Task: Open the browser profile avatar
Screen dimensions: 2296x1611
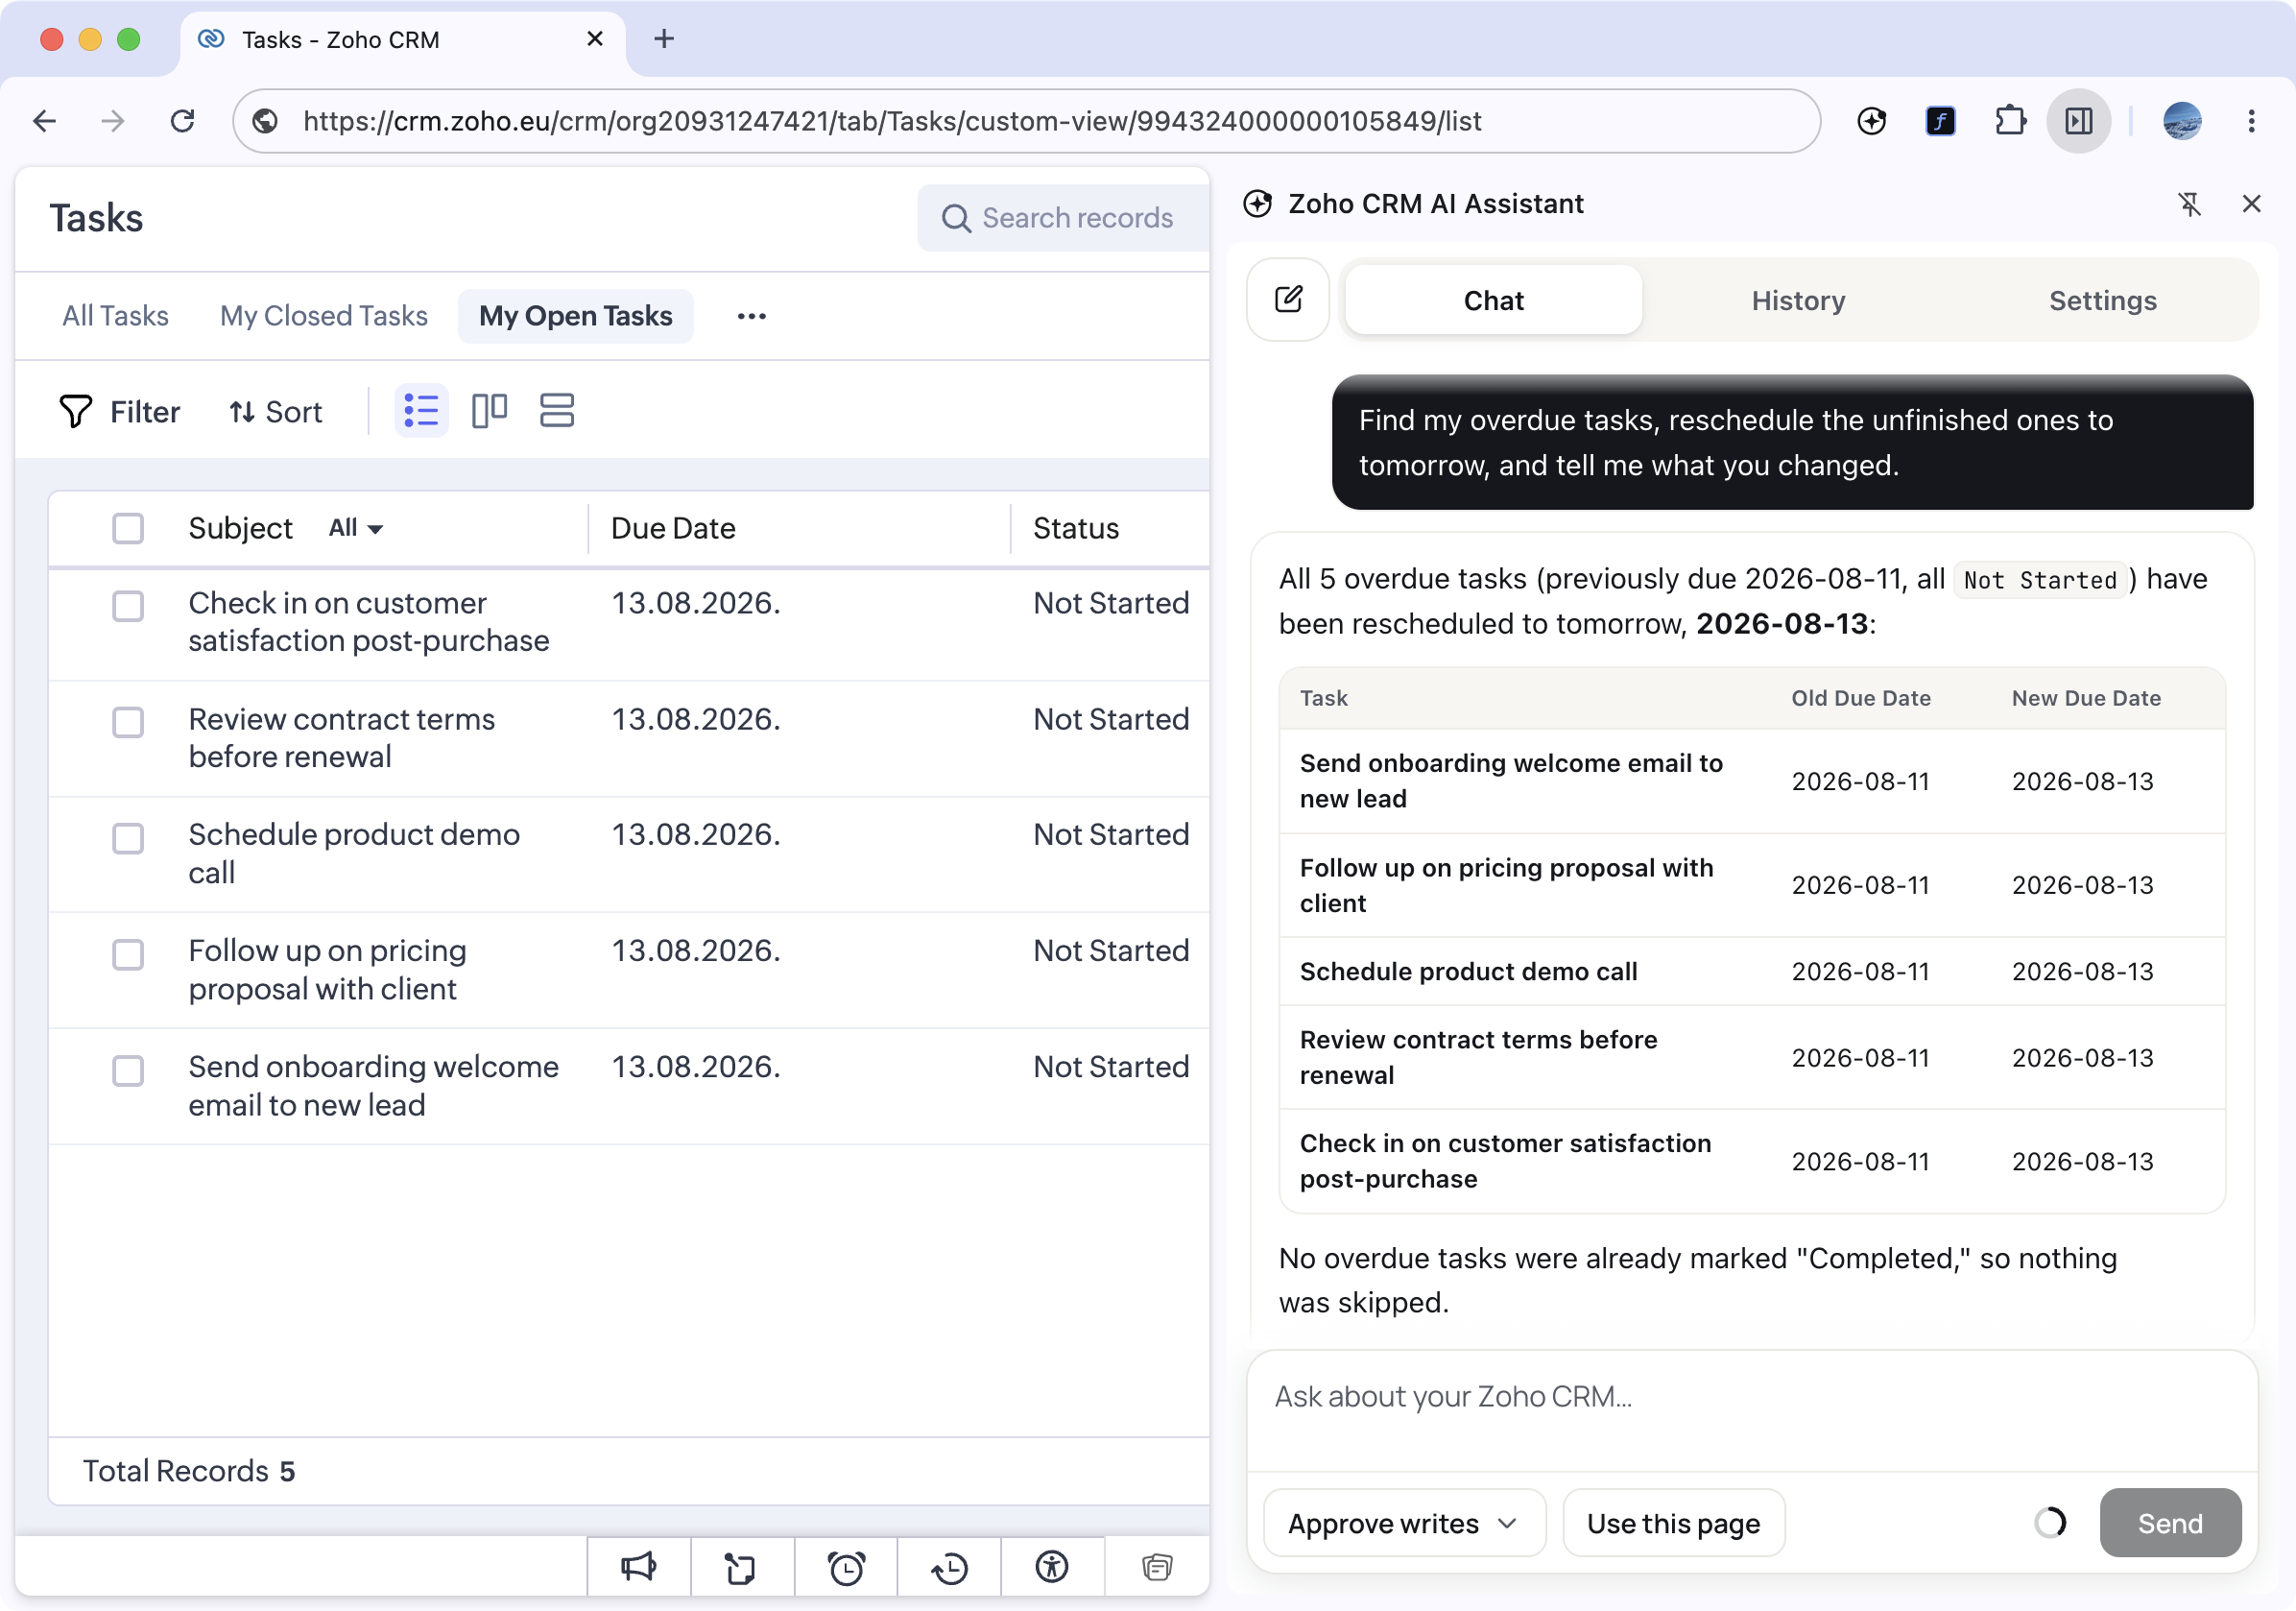Action: [x=2182, y=121]
